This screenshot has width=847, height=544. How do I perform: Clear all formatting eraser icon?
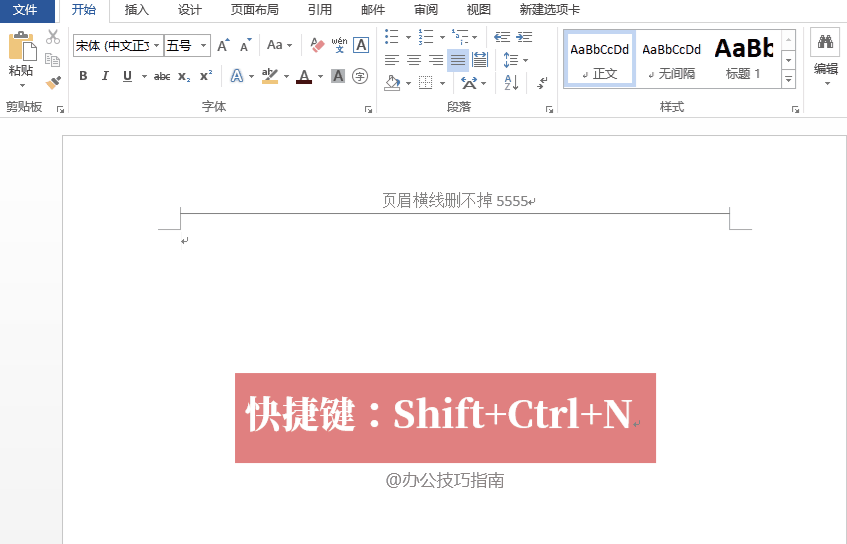tap(317, 45)
